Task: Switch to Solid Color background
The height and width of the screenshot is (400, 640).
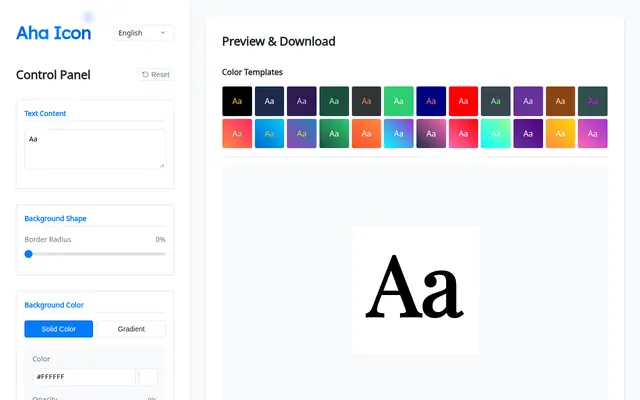Action: click(59, 329)
